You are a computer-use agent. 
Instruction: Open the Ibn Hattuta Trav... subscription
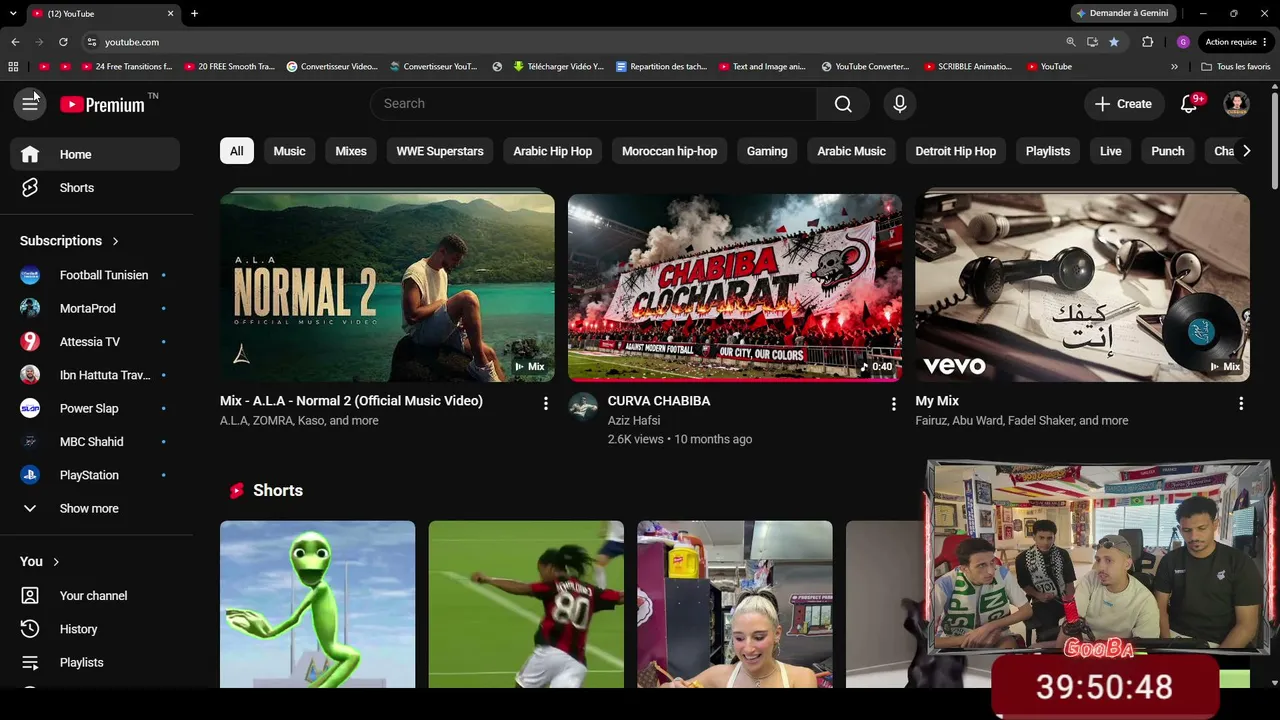click(x=95, y=375)
